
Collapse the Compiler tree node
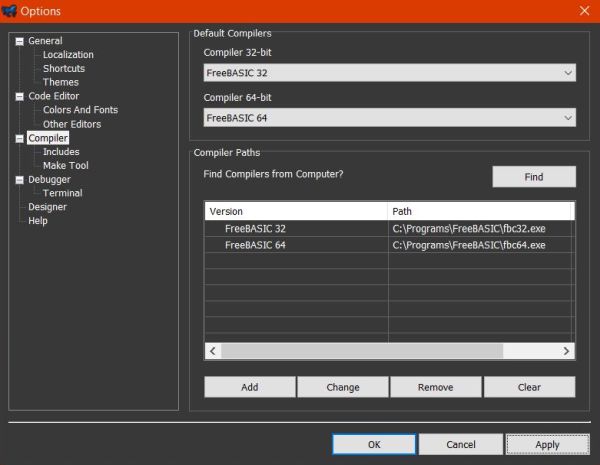click(20, 139)
